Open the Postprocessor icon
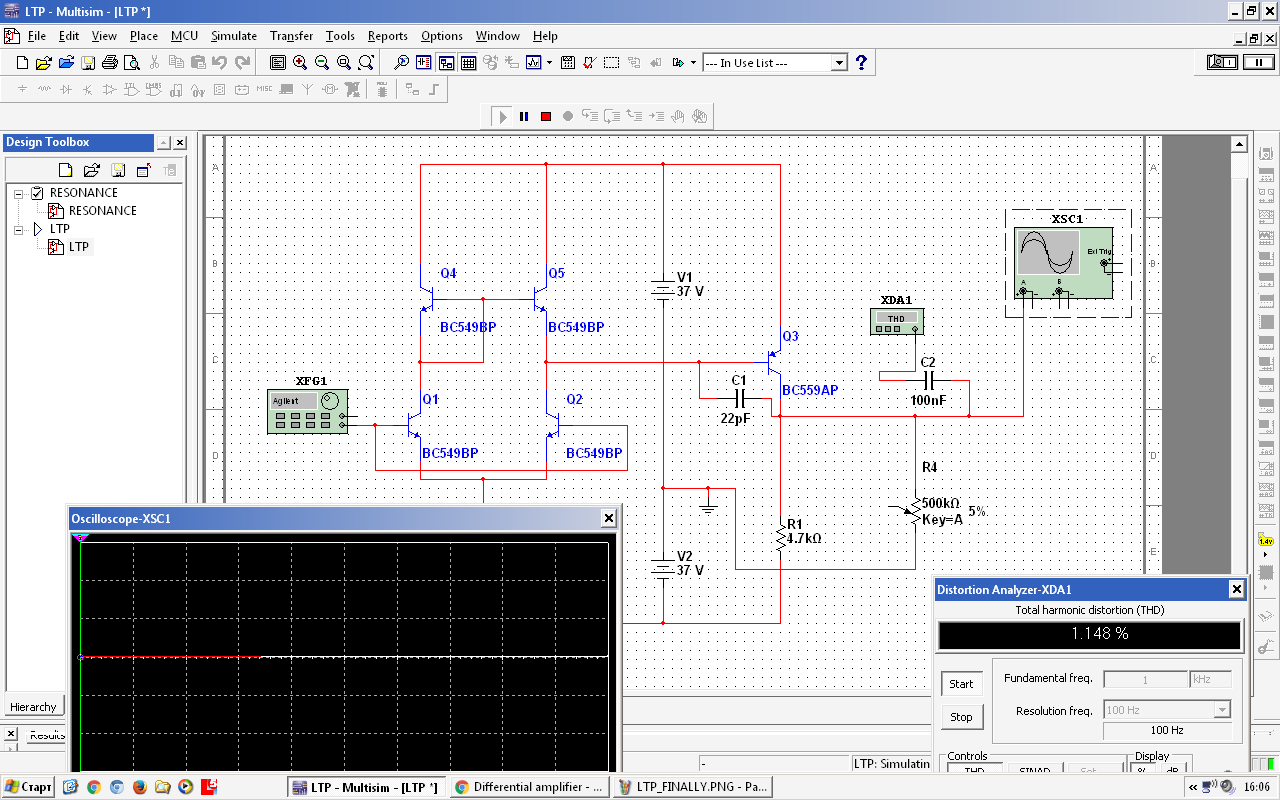Viewport: 1280px width, 800px height. [x=567, y=62]
